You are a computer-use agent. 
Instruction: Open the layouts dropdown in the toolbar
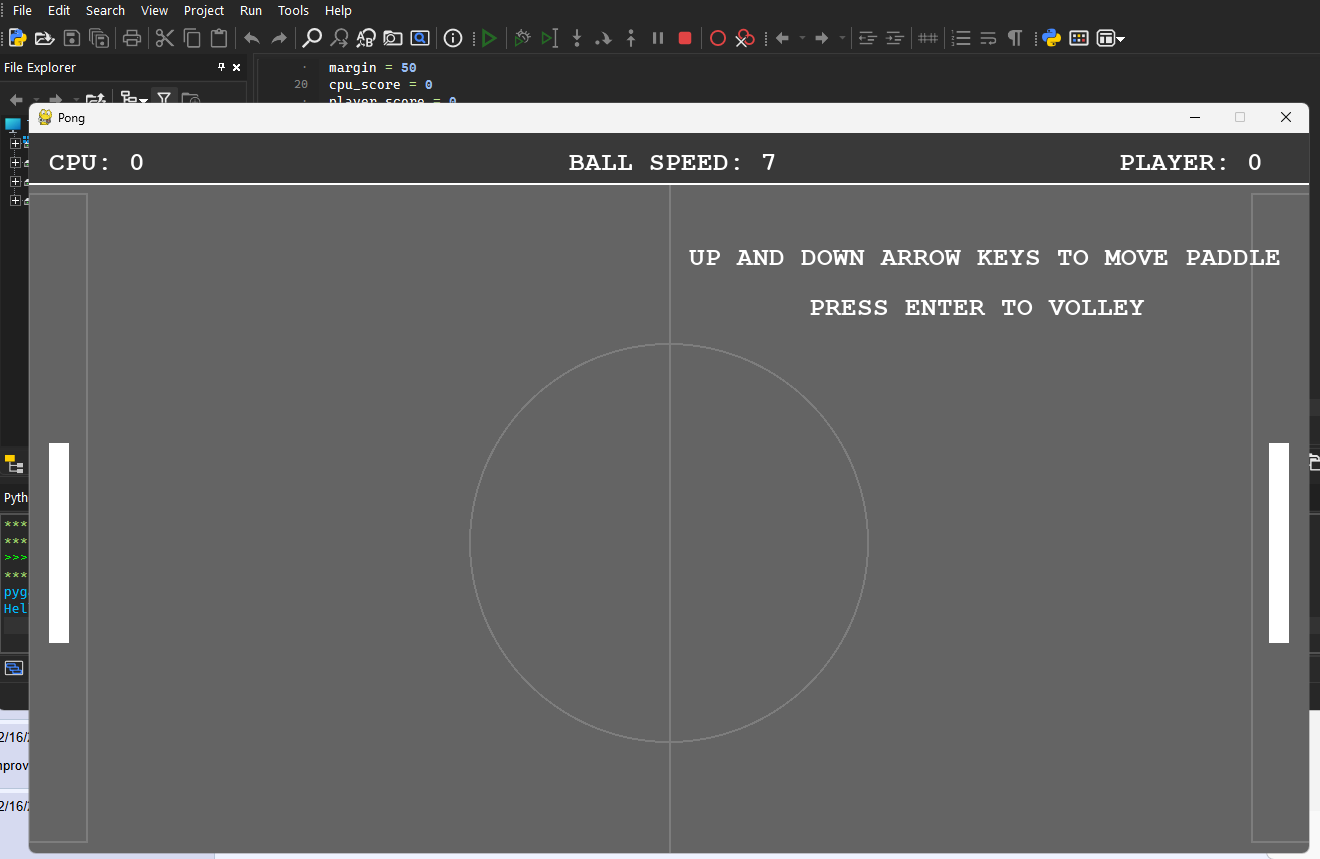click(x=1111, y=38)
